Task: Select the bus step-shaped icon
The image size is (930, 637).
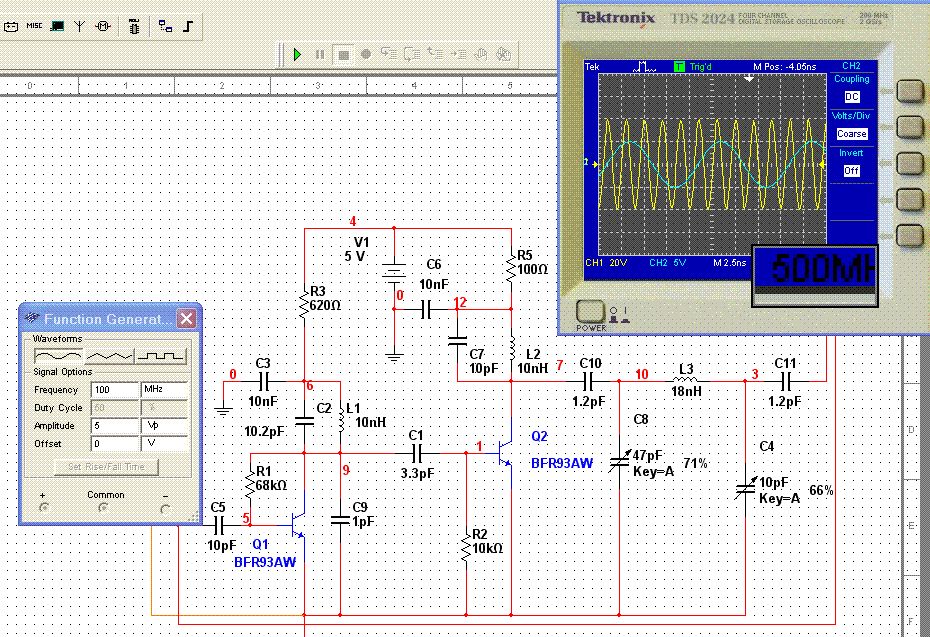Action: click(x=187, y=26)
